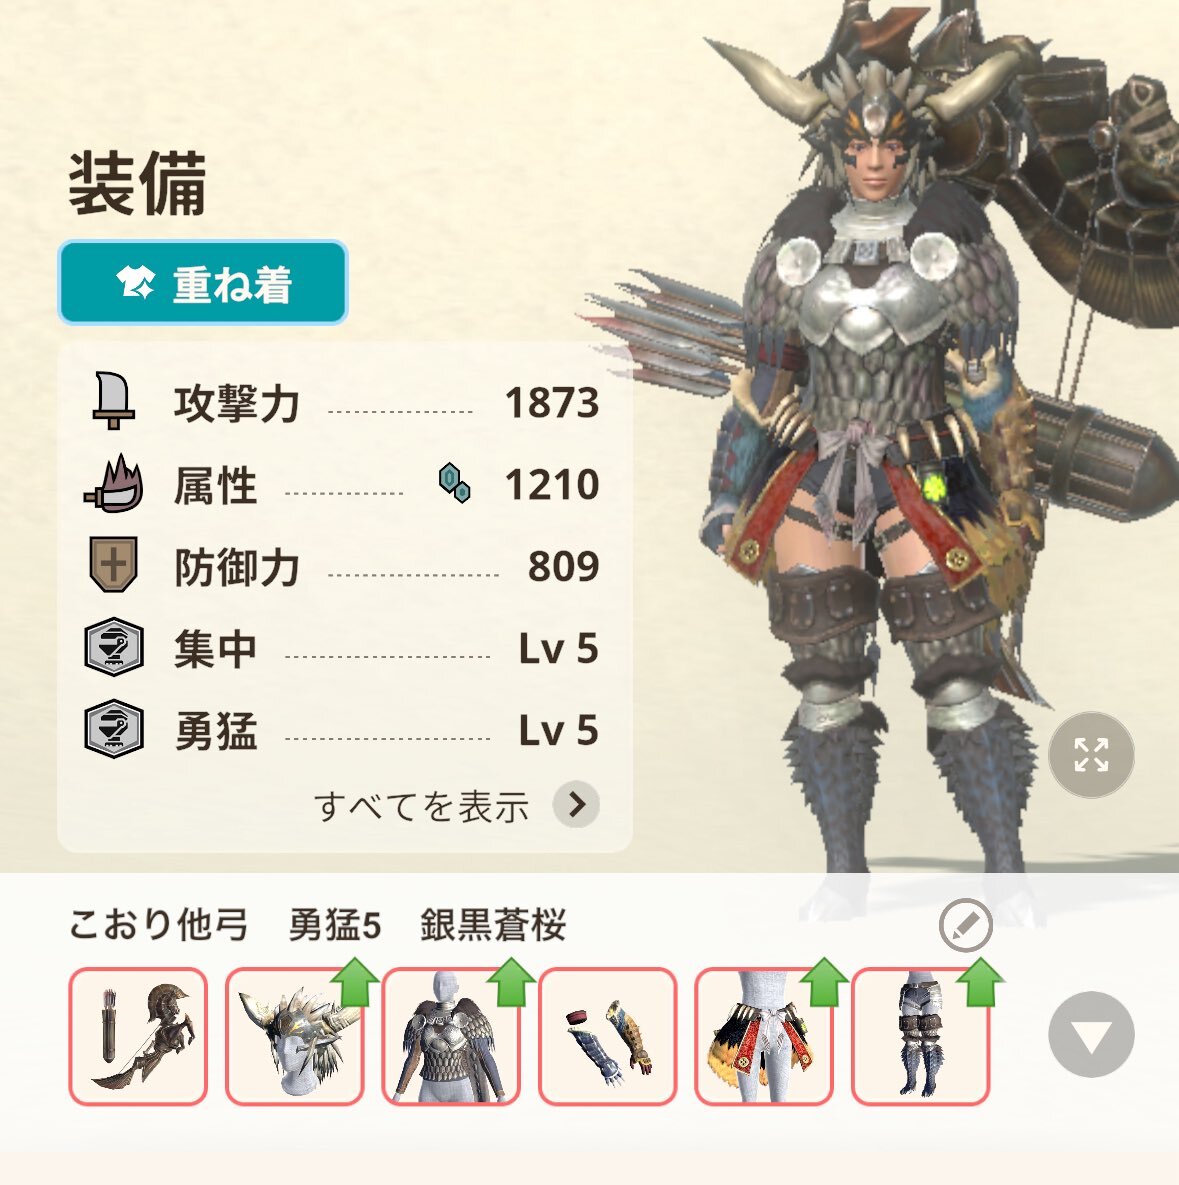
Task: Select the leg greaves armor slot
Action: pos(920,1036)
